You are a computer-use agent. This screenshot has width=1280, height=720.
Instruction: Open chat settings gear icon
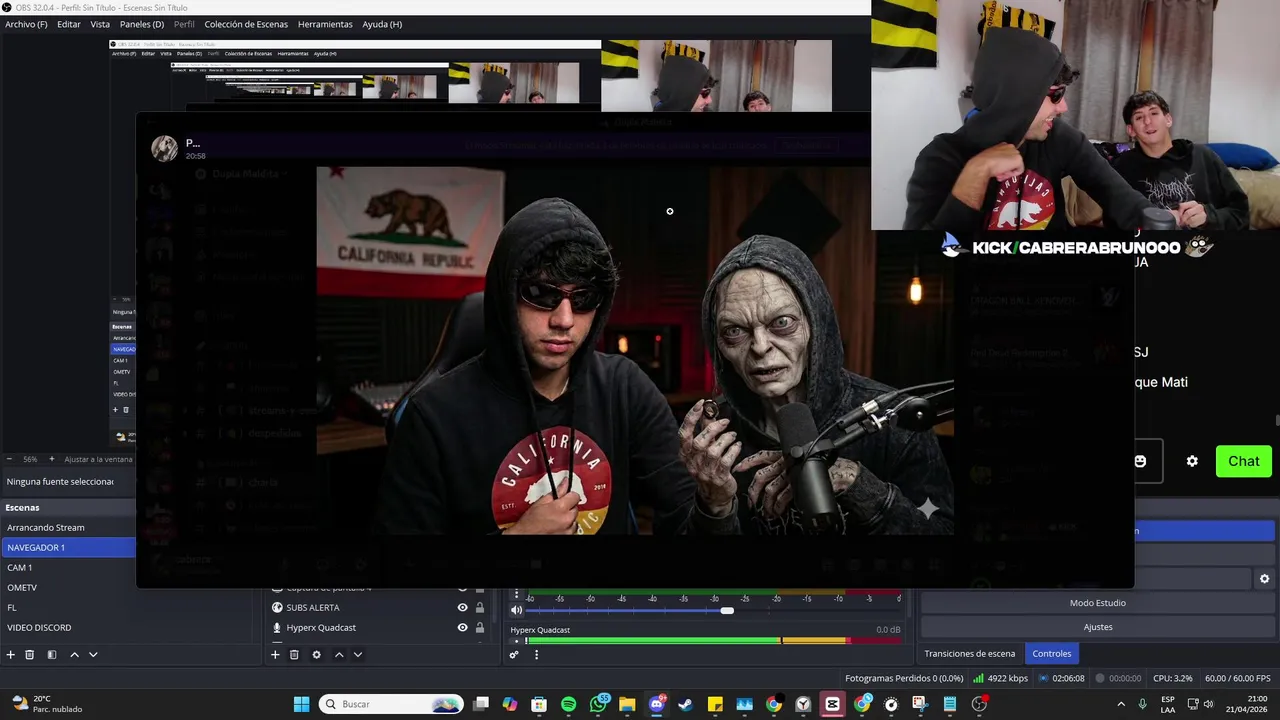[1192, 461]
